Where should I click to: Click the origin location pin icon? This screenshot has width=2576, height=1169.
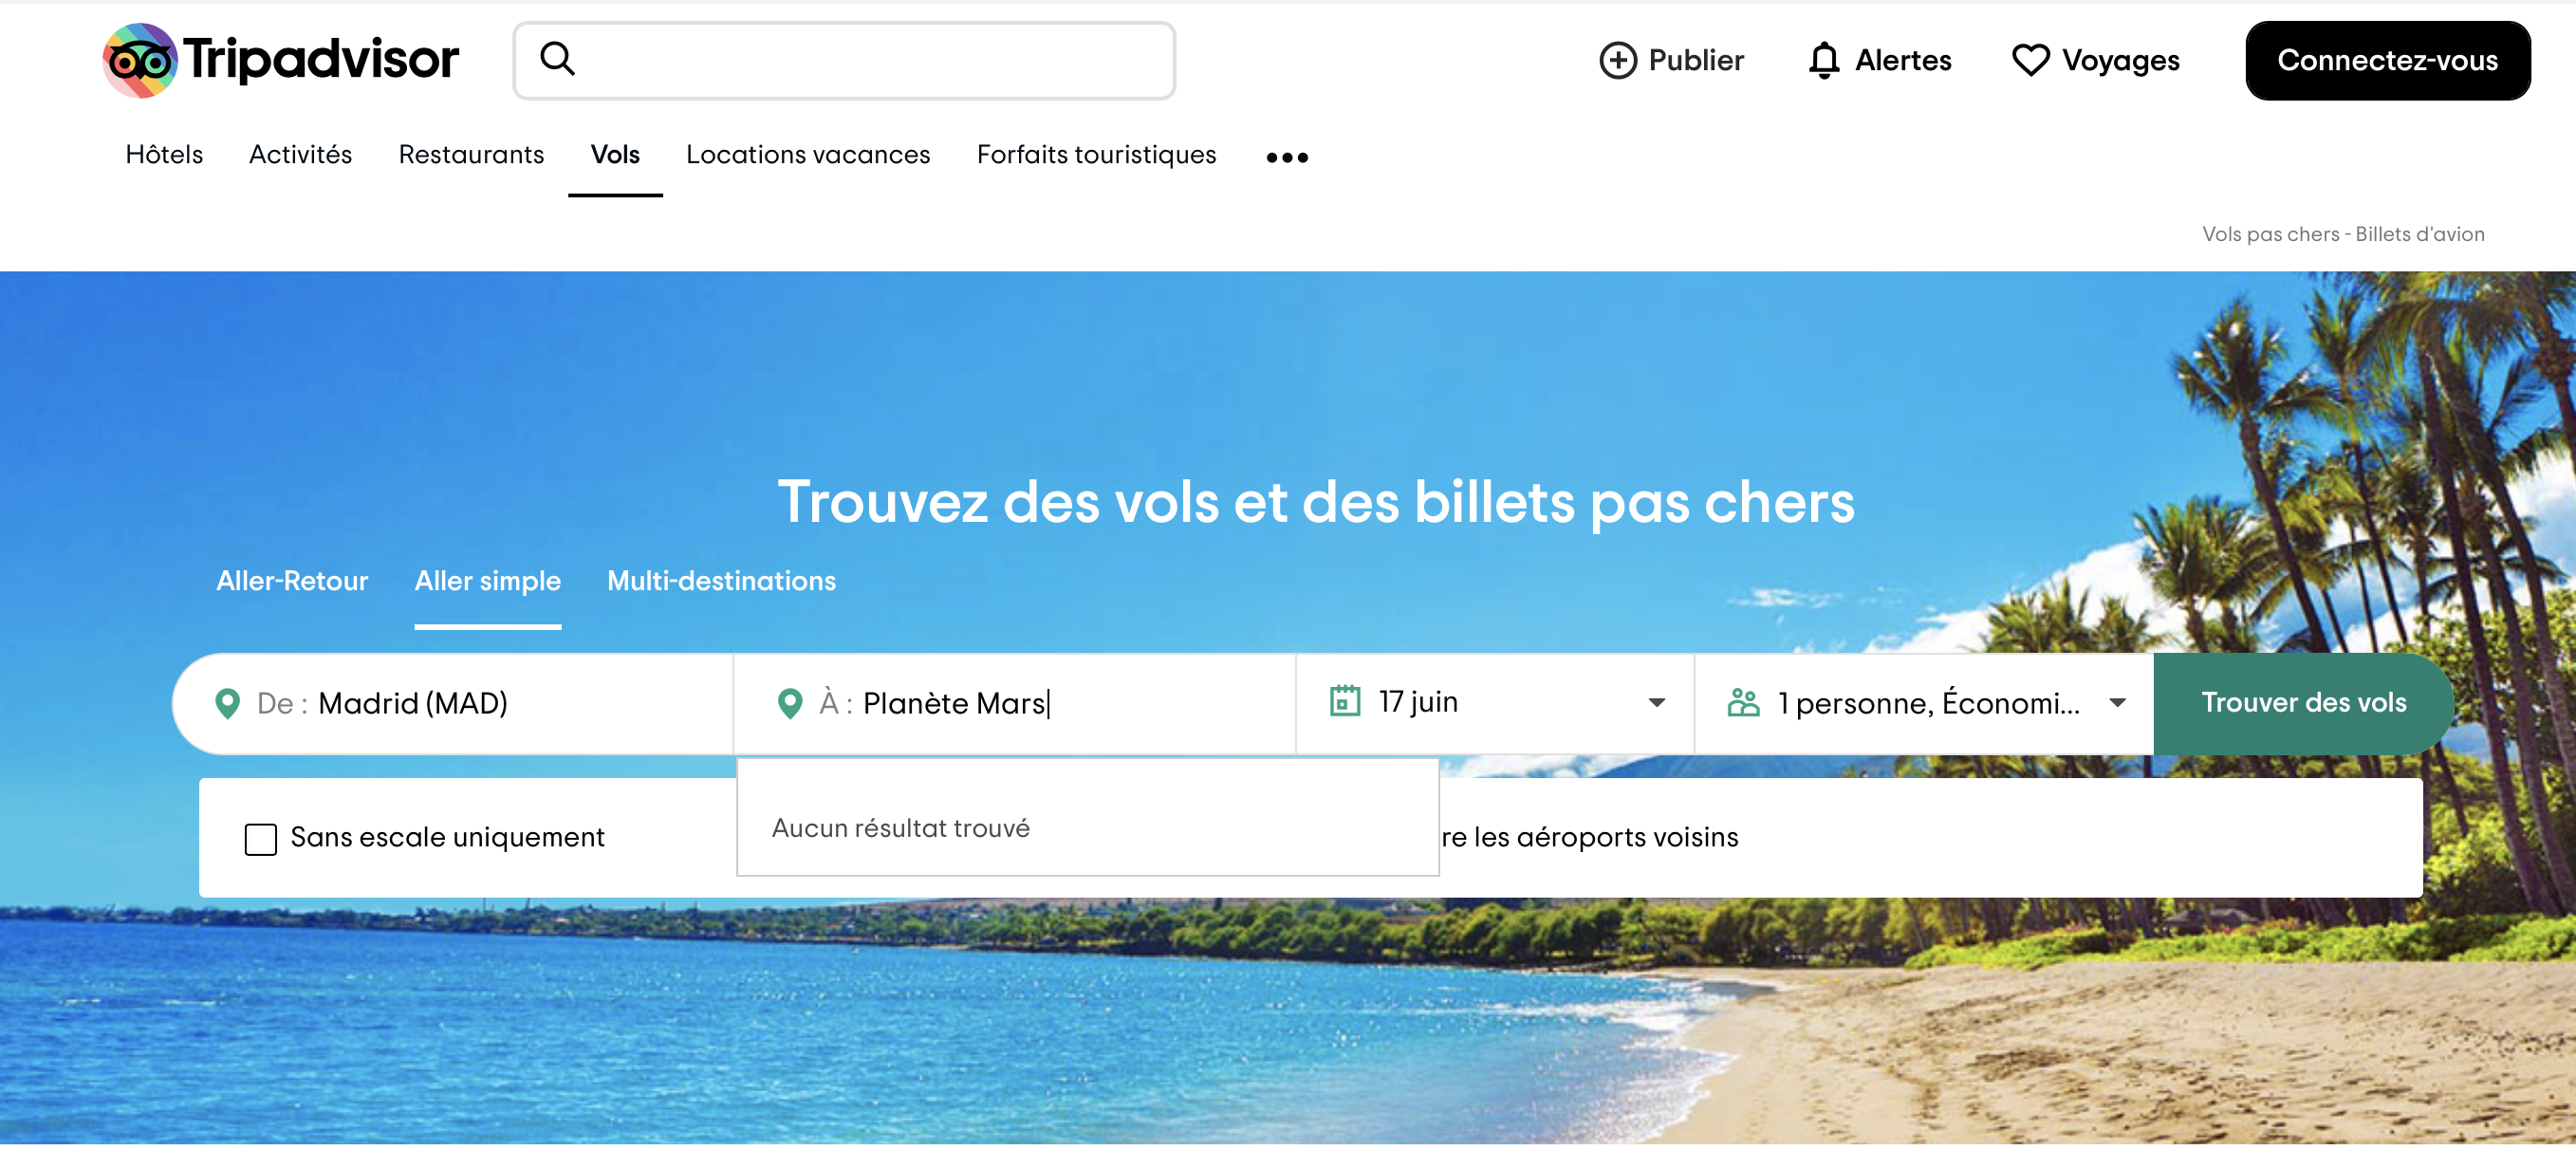[227, 703]
